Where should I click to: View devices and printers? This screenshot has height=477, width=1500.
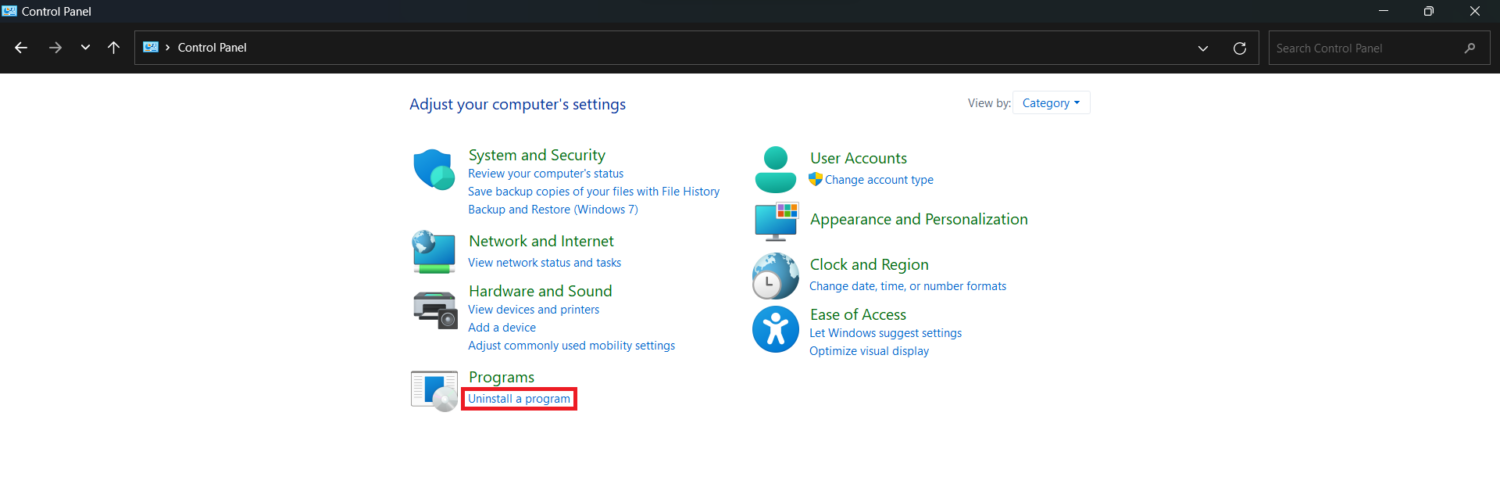534,310
